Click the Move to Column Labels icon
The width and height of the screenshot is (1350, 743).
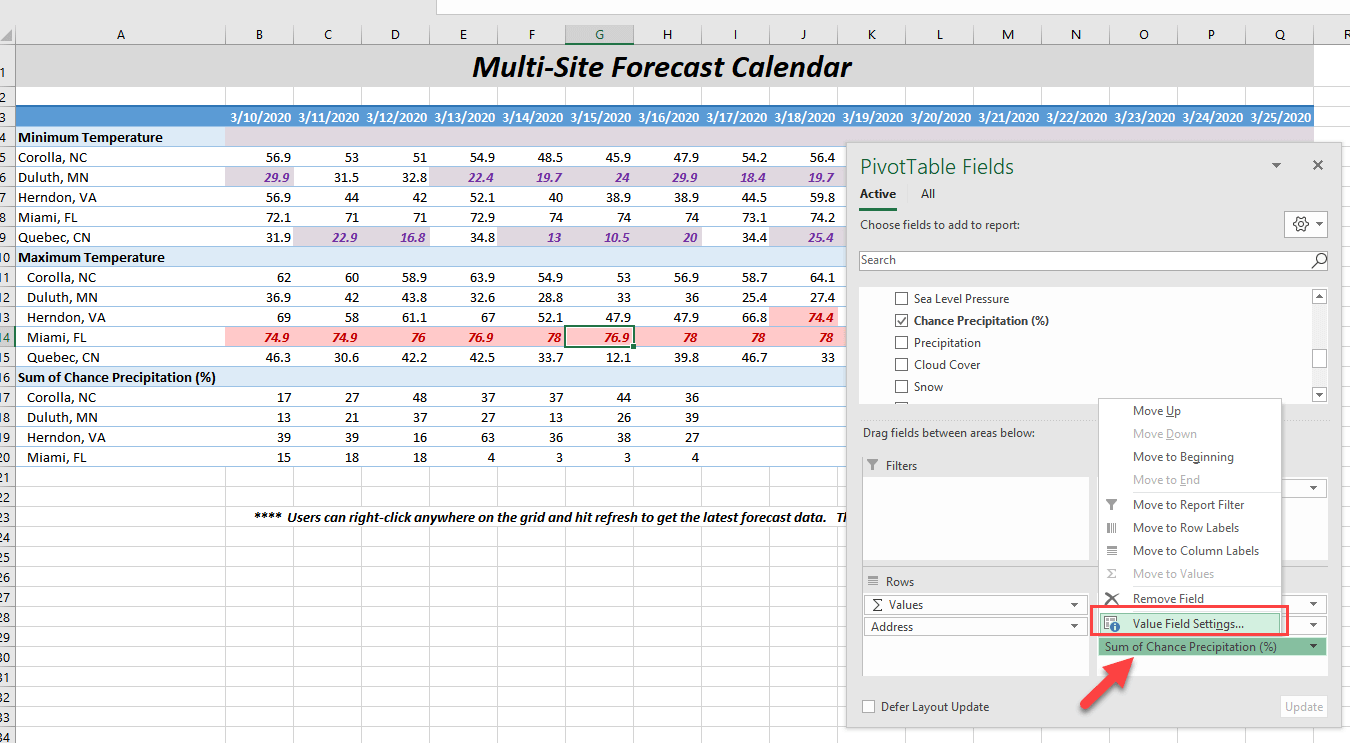click(1112, 551)
